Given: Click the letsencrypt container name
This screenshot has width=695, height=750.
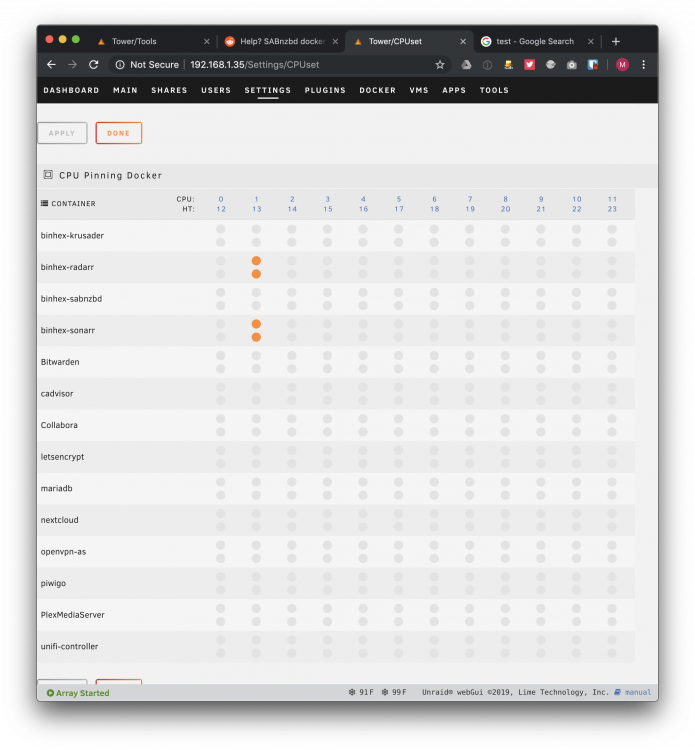Looking at the screenshot, I should (x=62, y=457).
